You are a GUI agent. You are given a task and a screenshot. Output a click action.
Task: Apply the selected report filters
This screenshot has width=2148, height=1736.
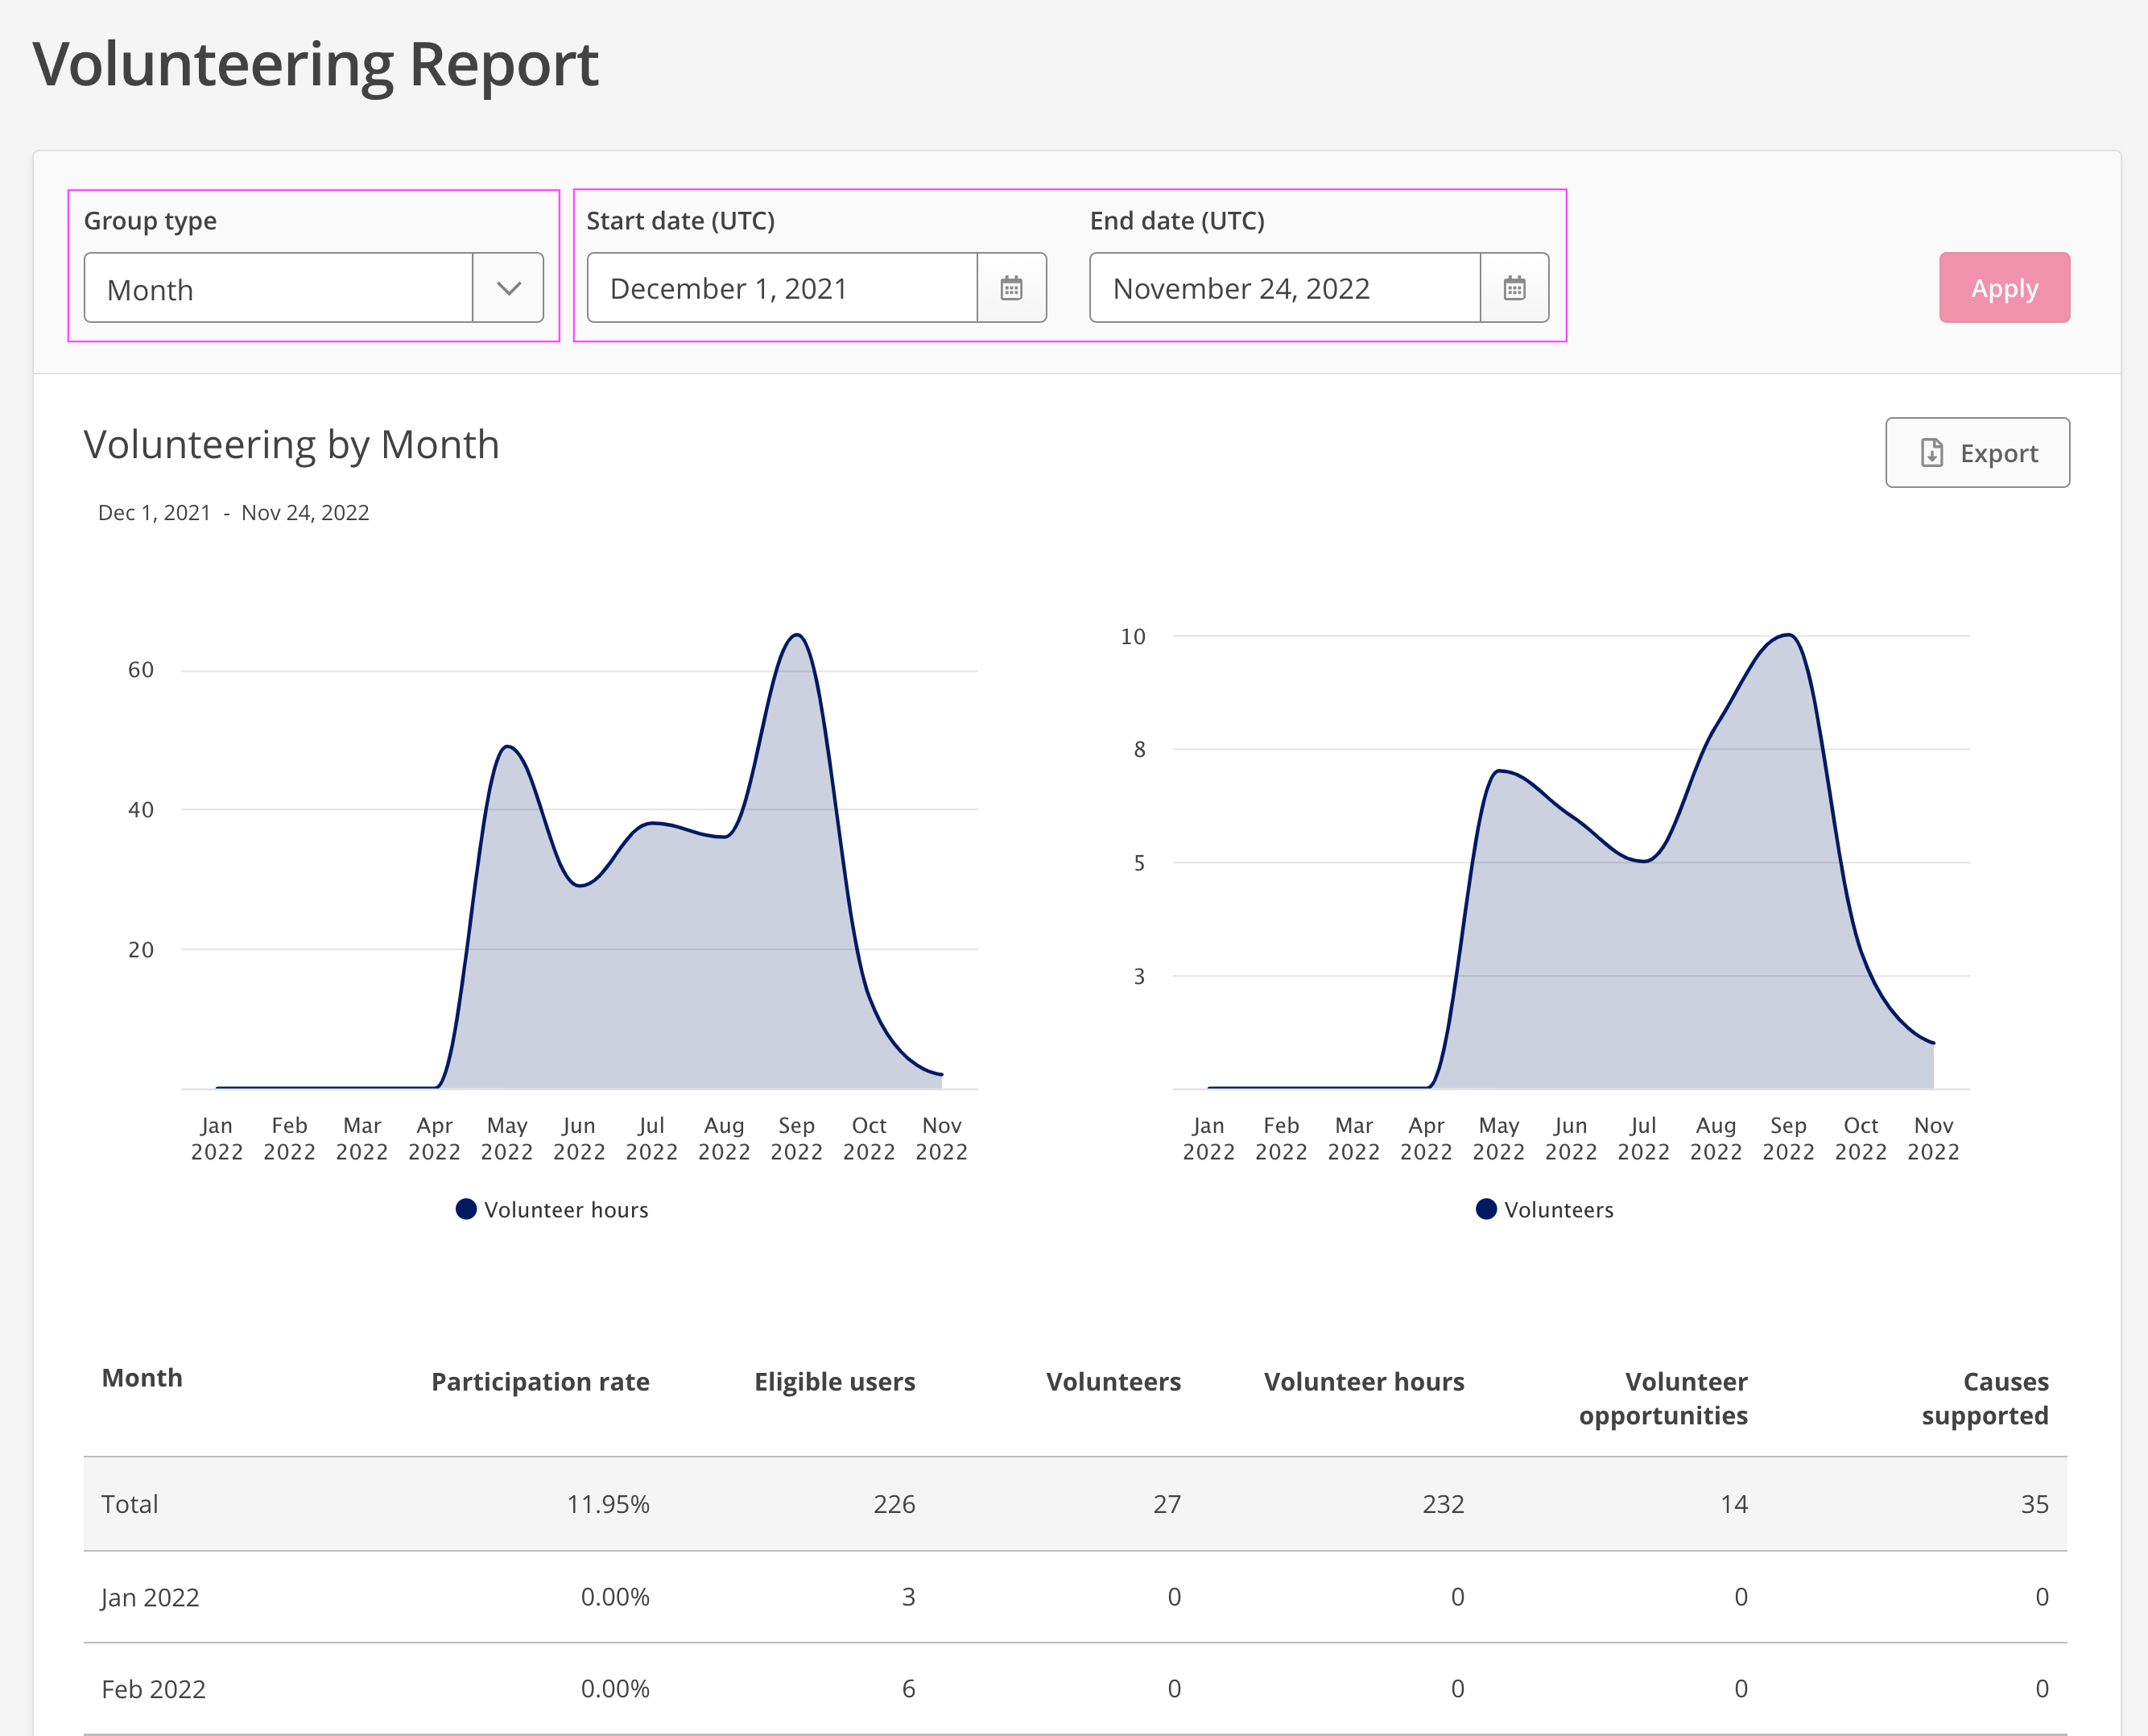[2004, 288]
